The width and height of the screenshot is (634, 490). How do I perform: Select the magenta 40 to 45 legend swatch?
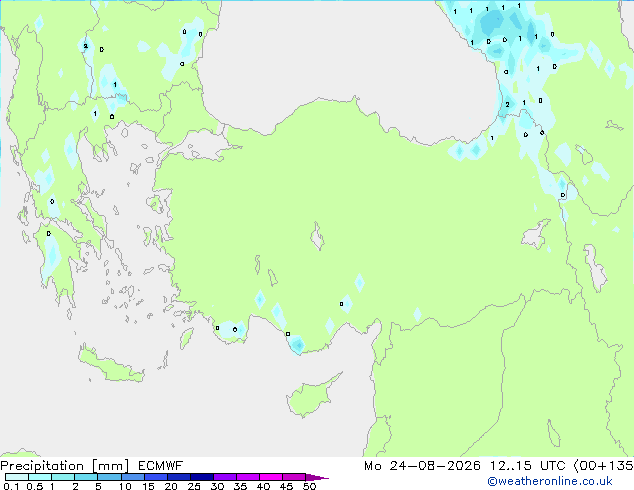[271, 477]
